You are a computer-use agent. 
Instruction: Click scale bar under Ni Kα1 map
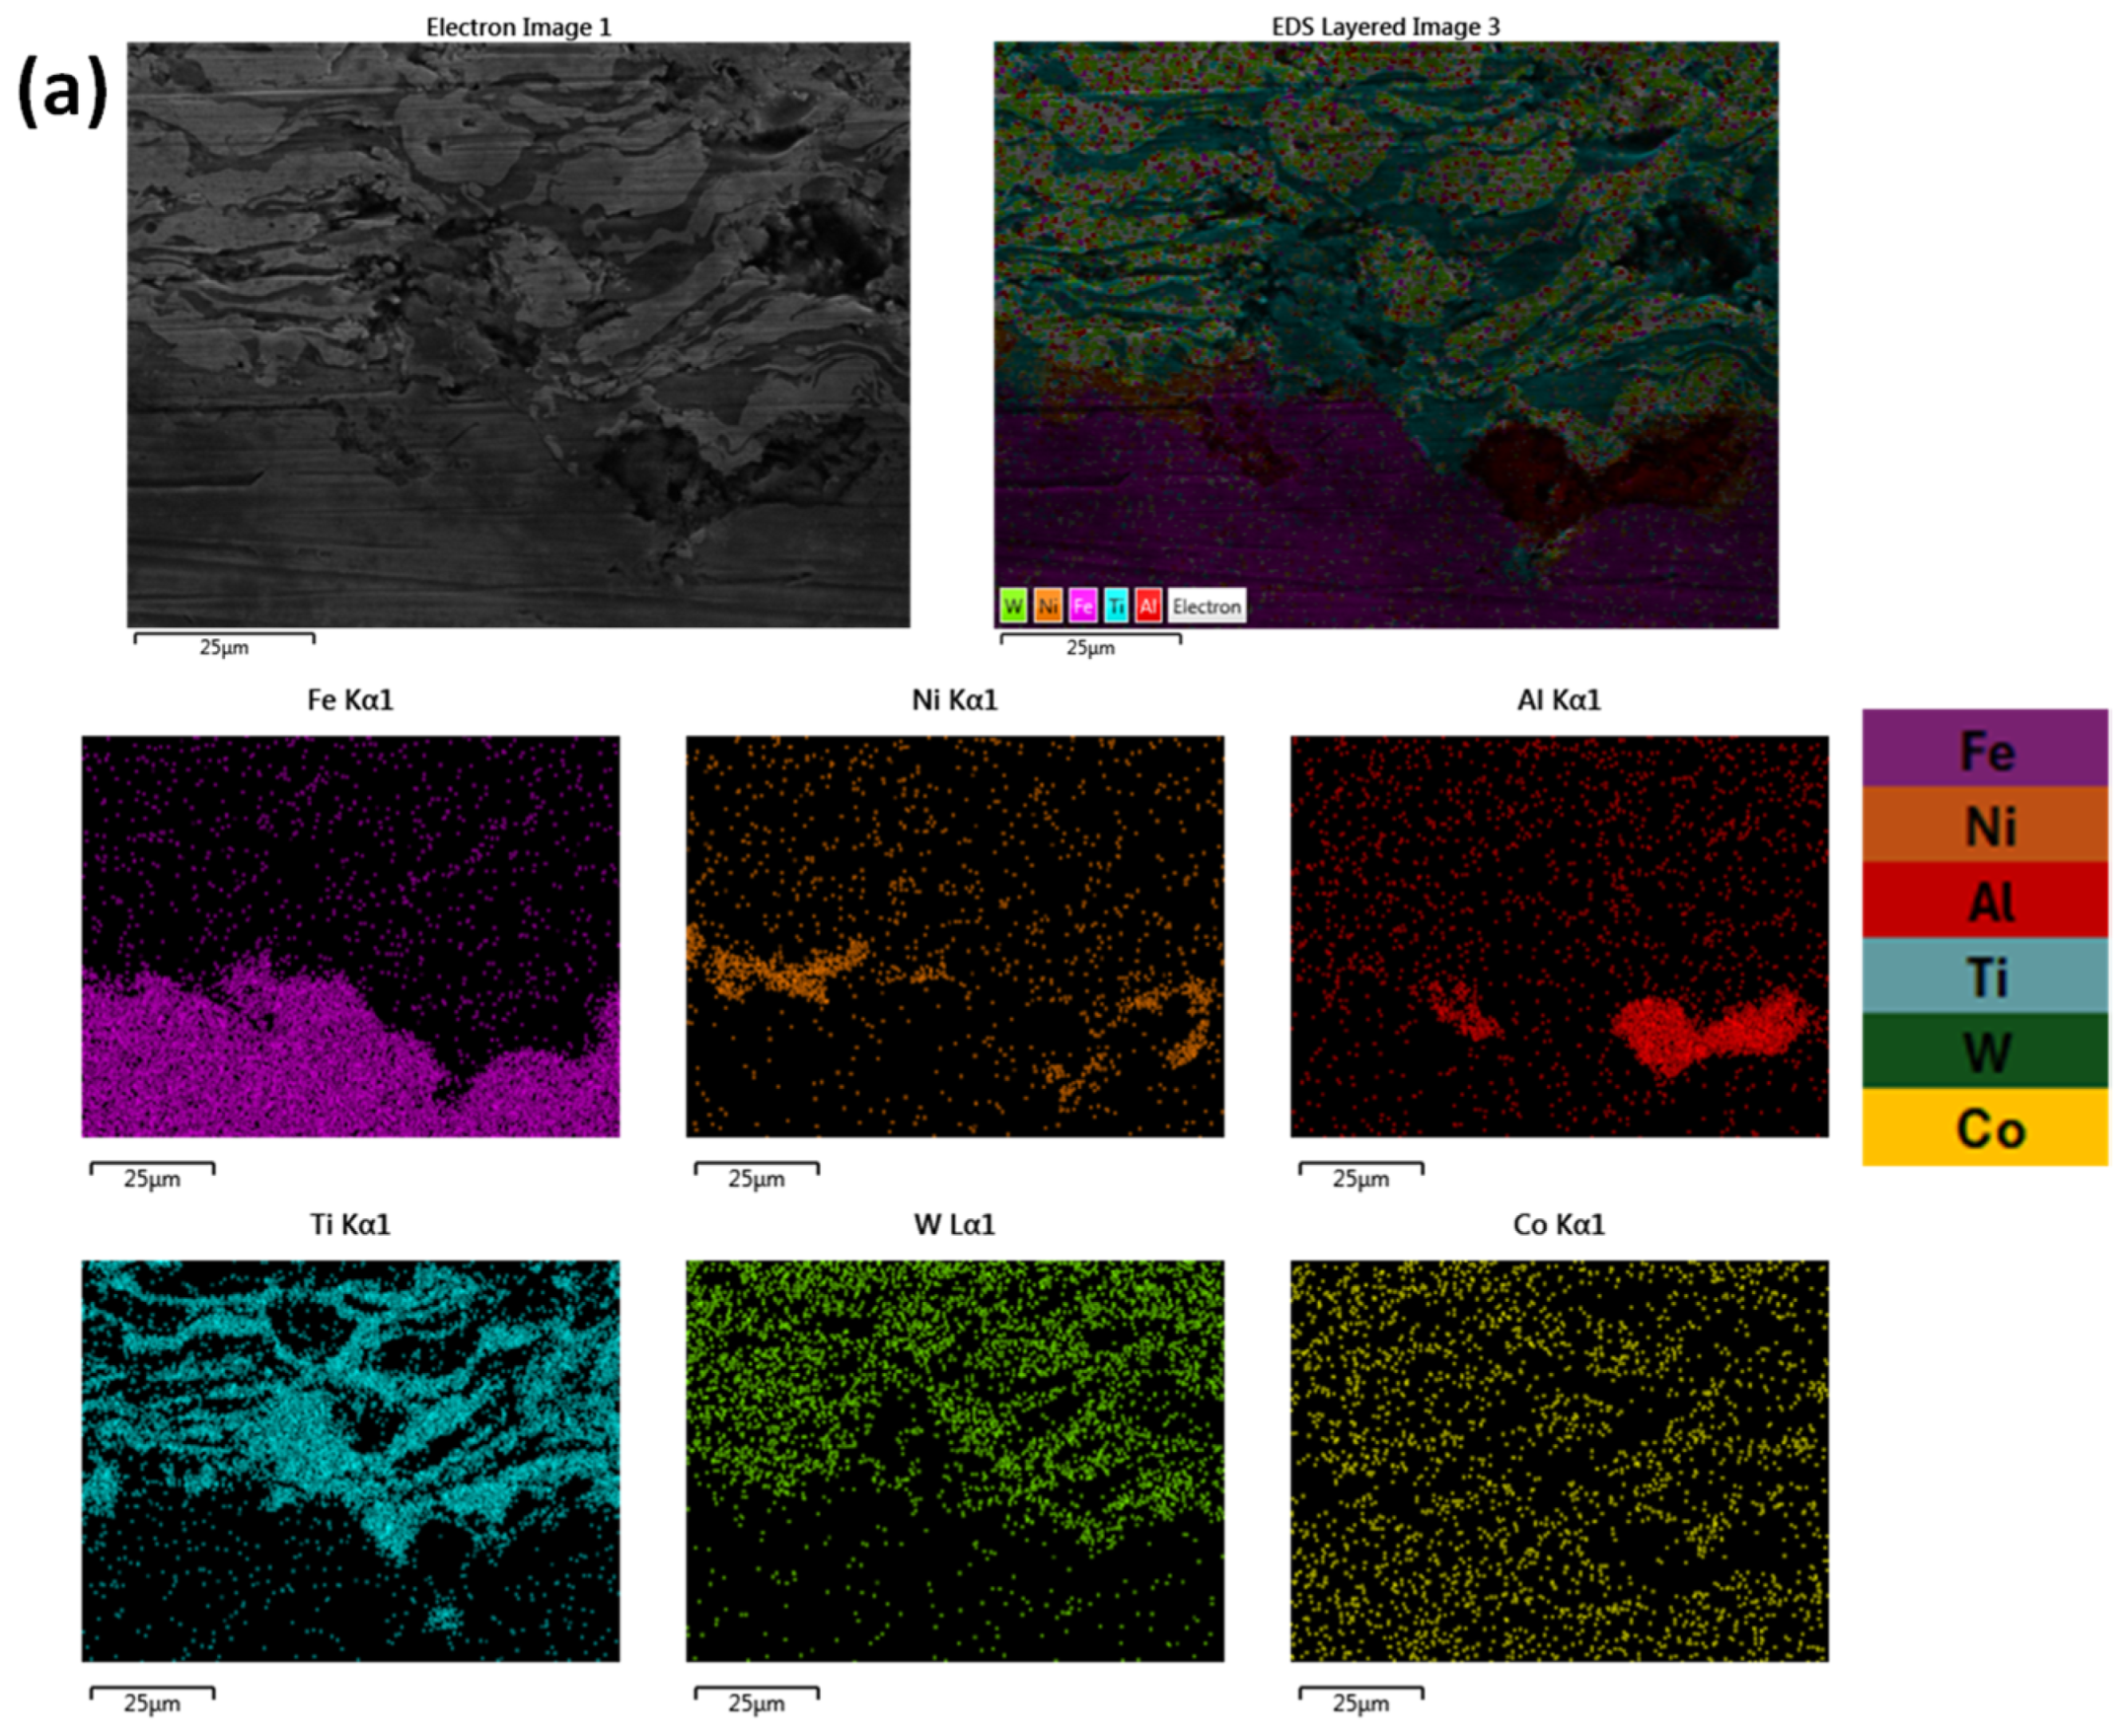[756, 1169]
